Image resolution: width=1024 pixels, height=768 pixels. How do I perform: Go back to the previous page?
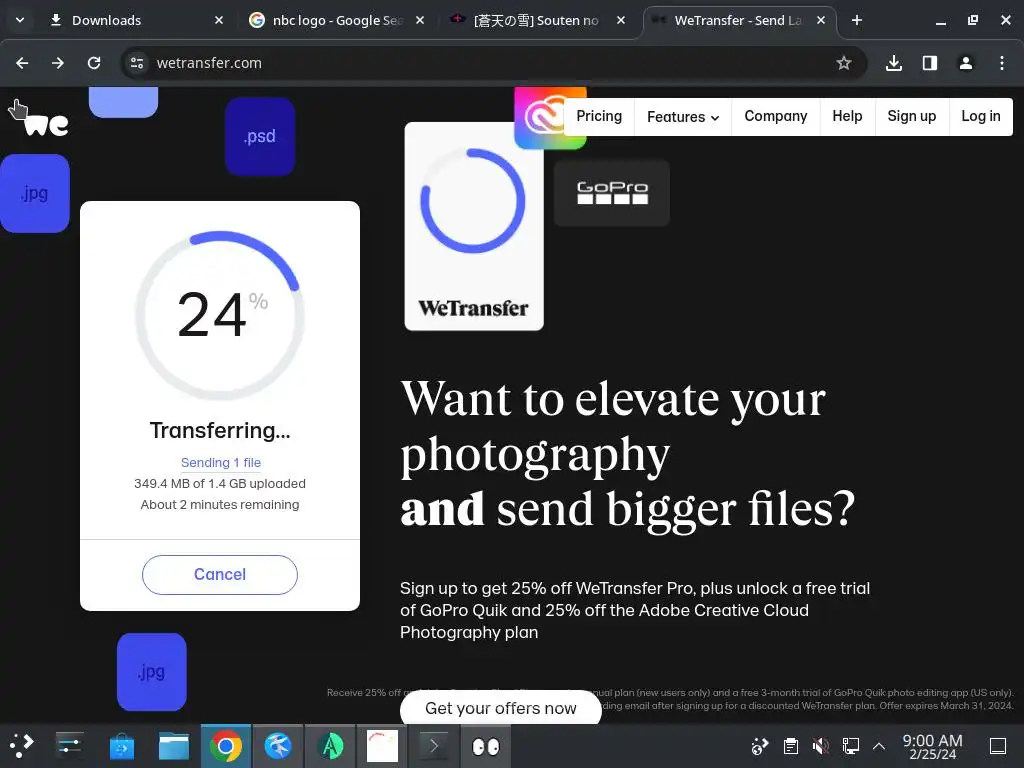[x=22, y=63]
